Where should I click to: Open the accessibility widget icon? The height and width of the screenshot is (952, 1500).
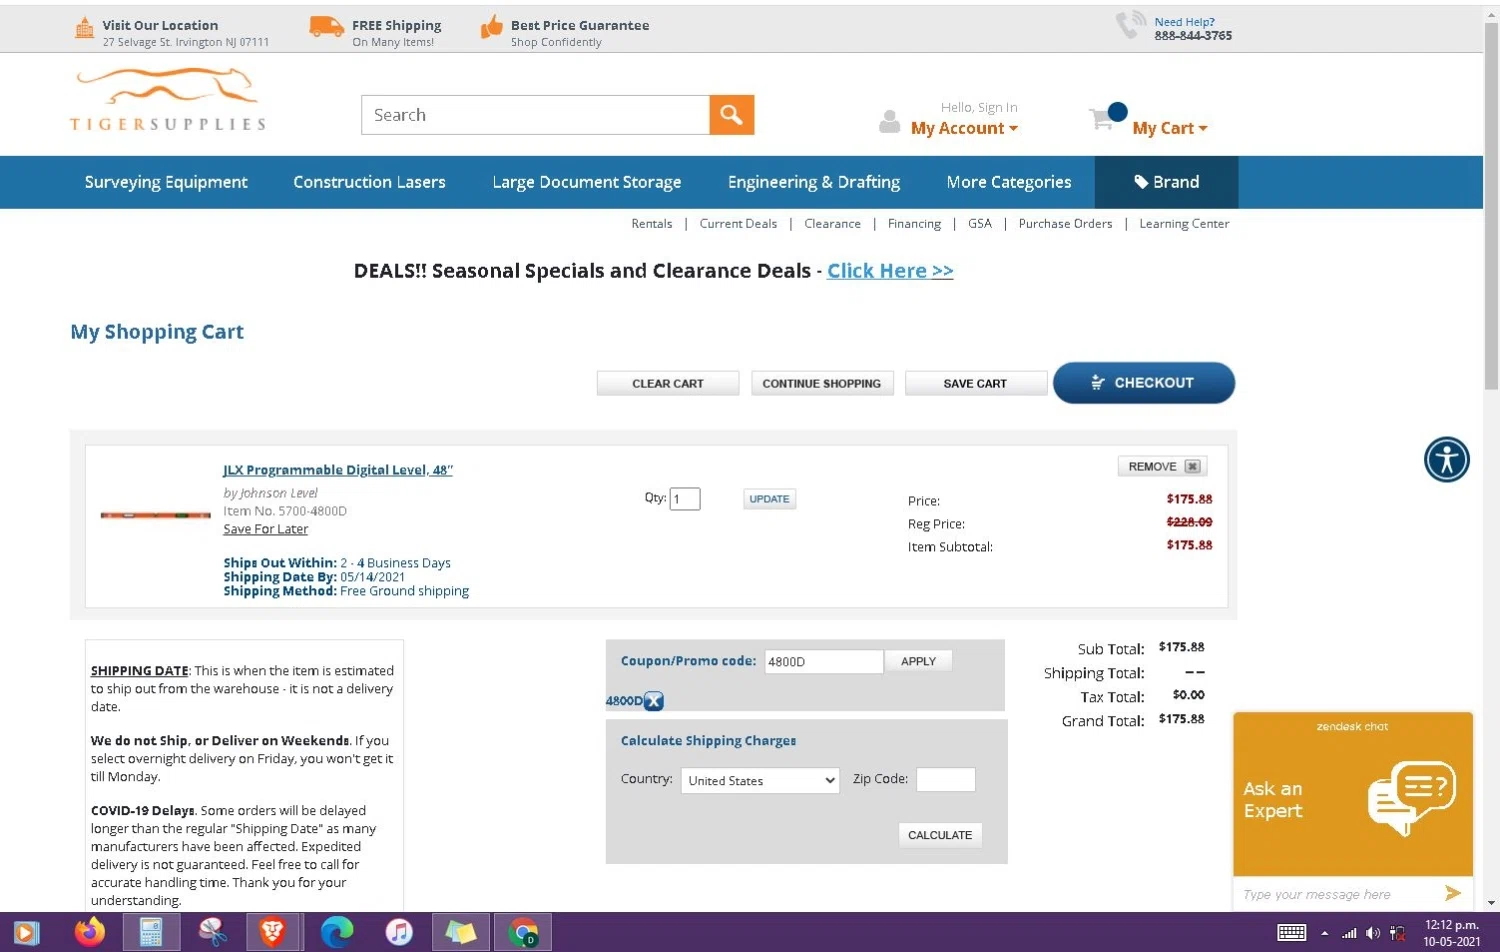pos(1446,460)
